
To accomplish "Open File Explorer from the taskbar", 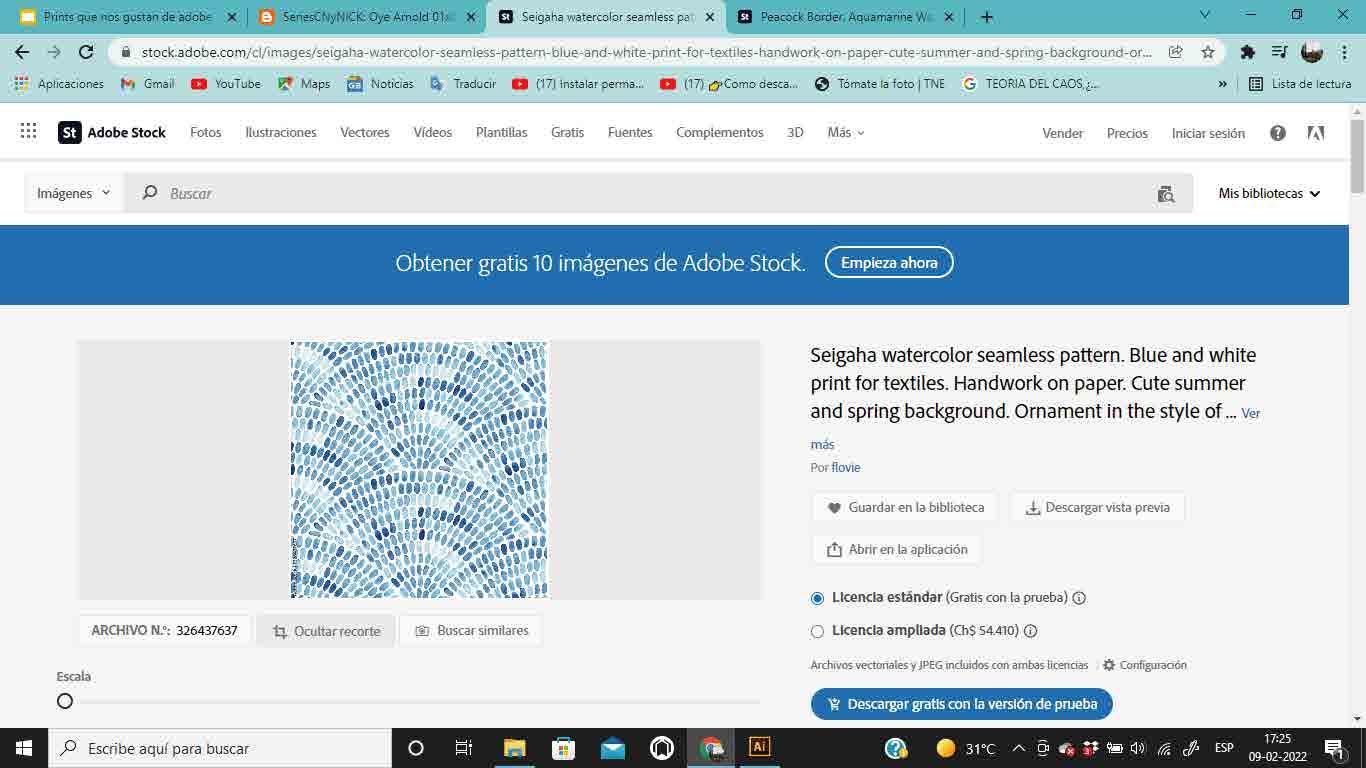I will click(515, 748).
